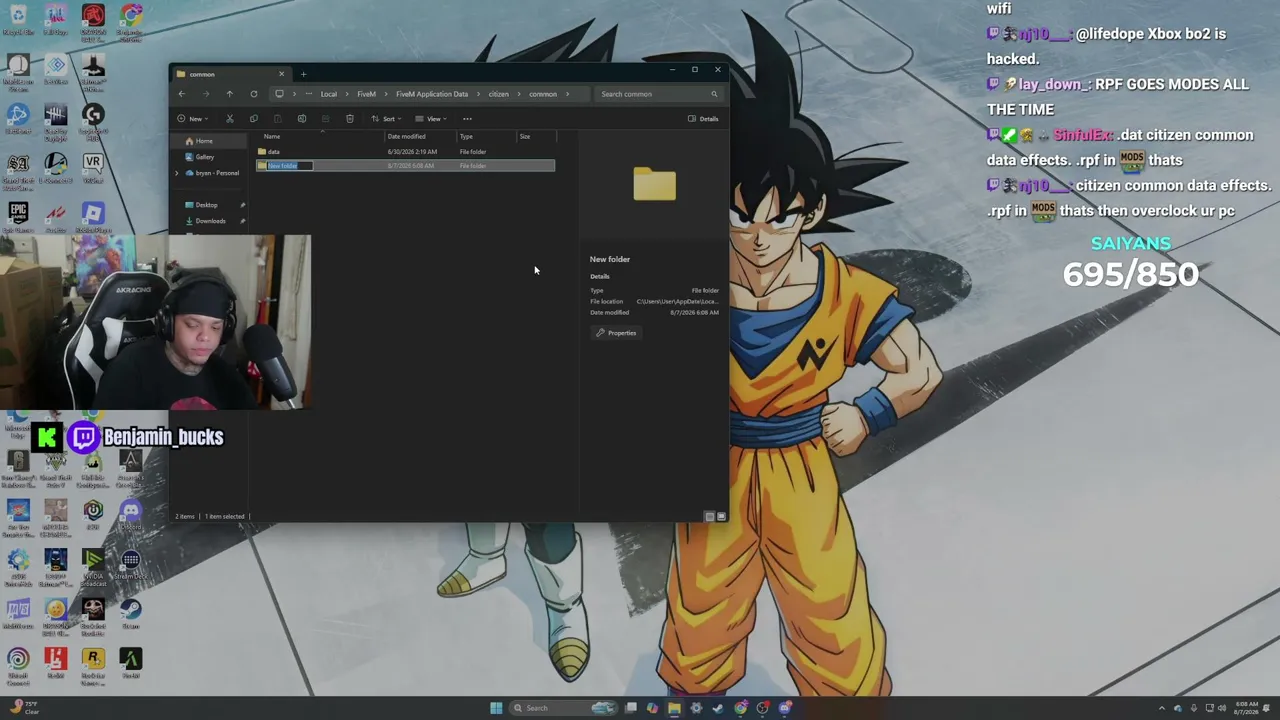Navigate to FiveM breadcrumb
1280x720 pixels.
366,94
